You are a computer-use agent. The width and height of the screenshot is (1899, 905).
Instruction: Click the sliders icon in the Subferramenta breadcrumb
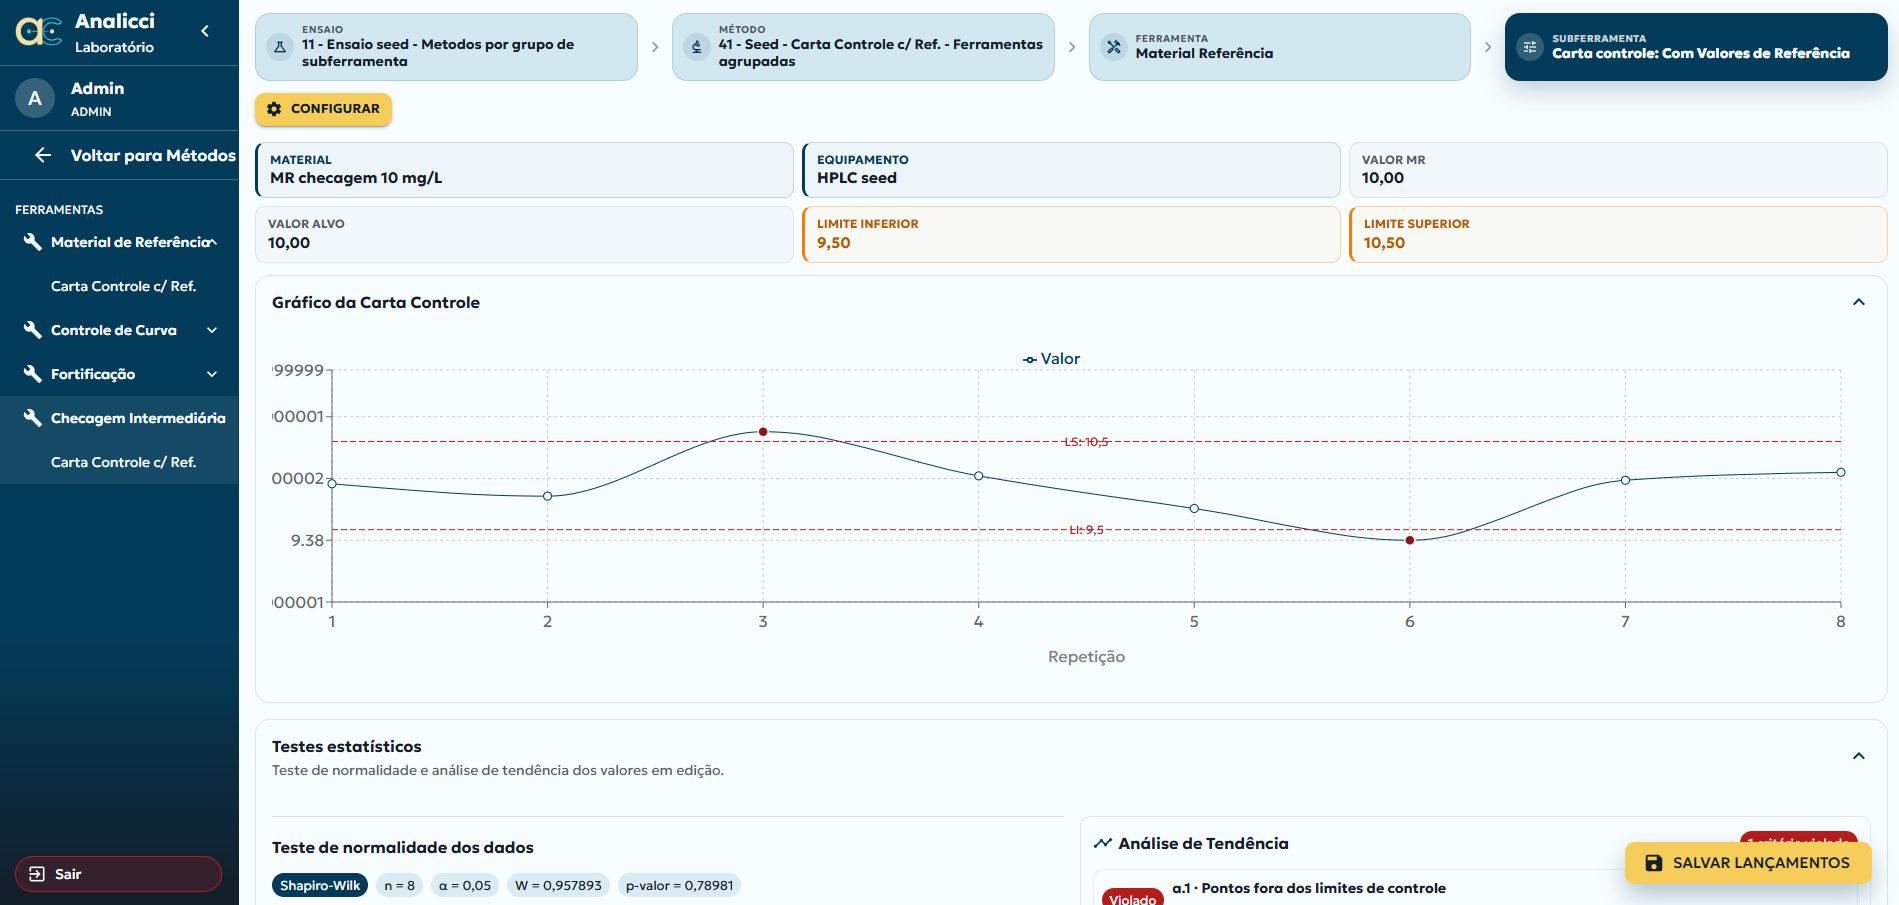[1530, 47]
